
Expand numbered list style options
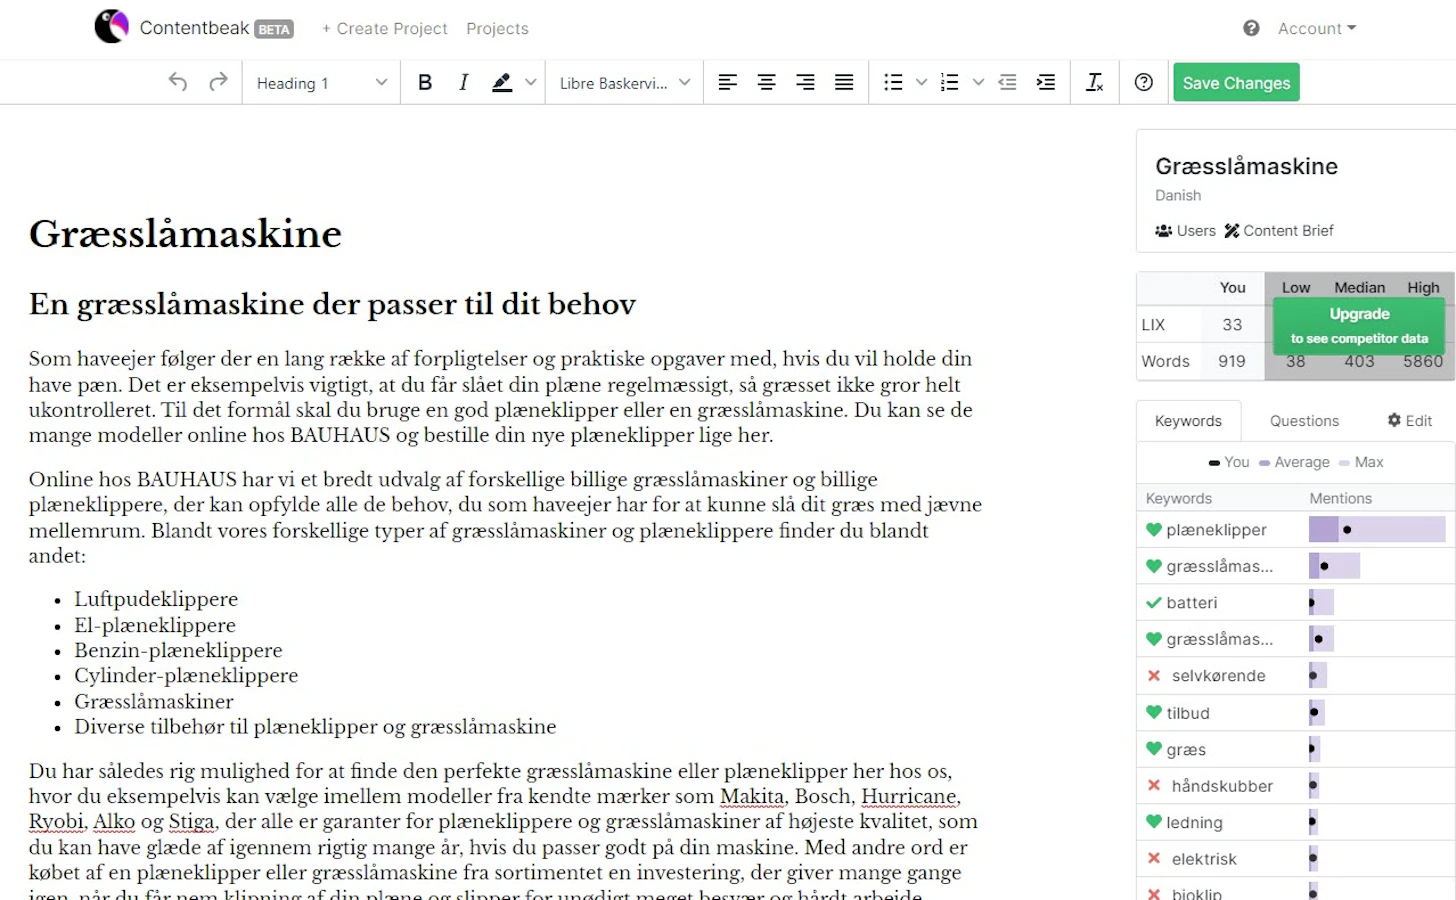click(x=978, y=83)
